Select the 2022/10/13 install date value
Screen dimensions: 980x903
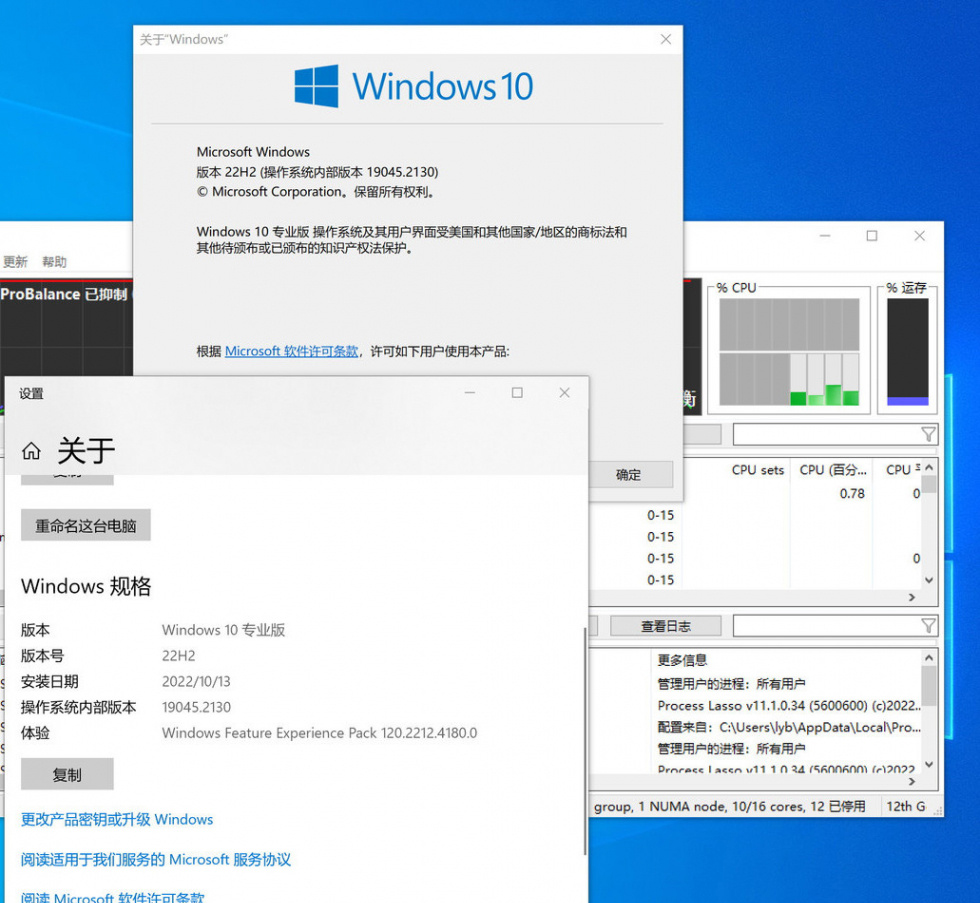point(196,681)
